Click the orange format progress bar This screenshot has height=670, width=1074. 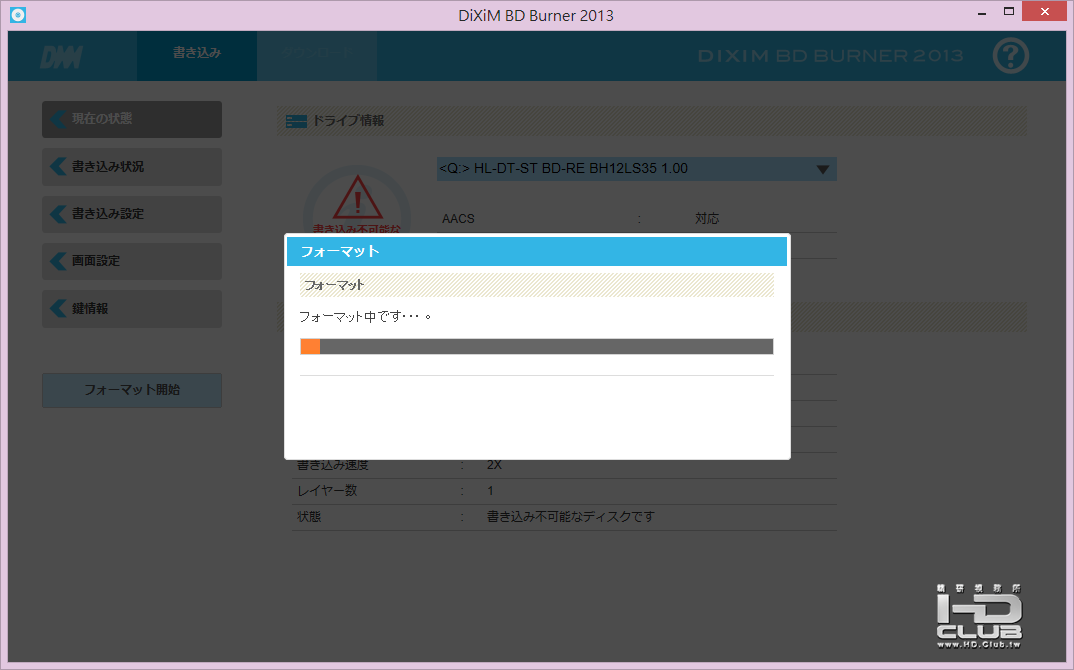(536, 347)
